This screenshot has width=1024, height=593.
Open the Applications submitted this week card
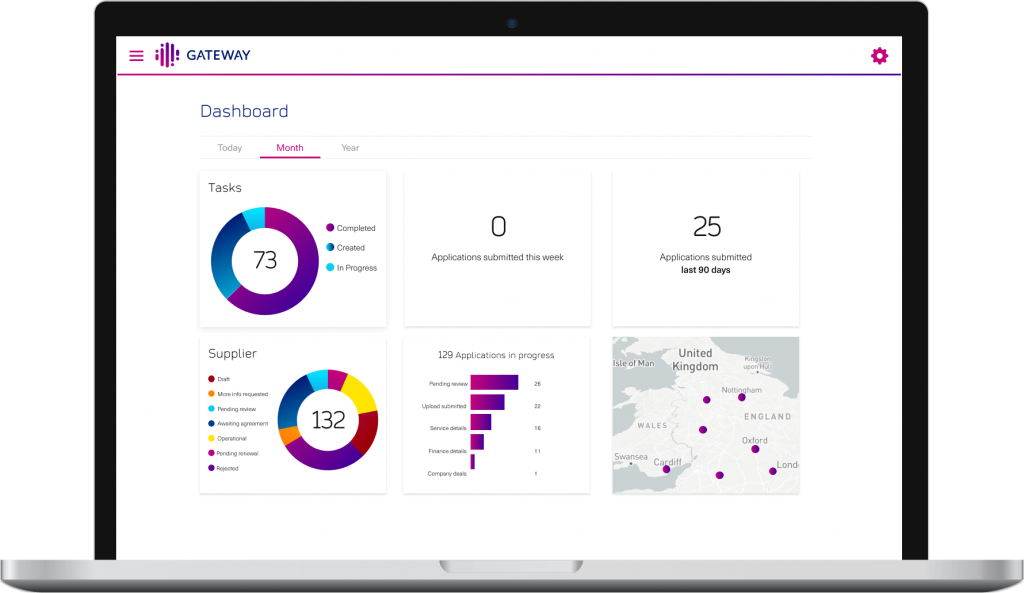497,247
